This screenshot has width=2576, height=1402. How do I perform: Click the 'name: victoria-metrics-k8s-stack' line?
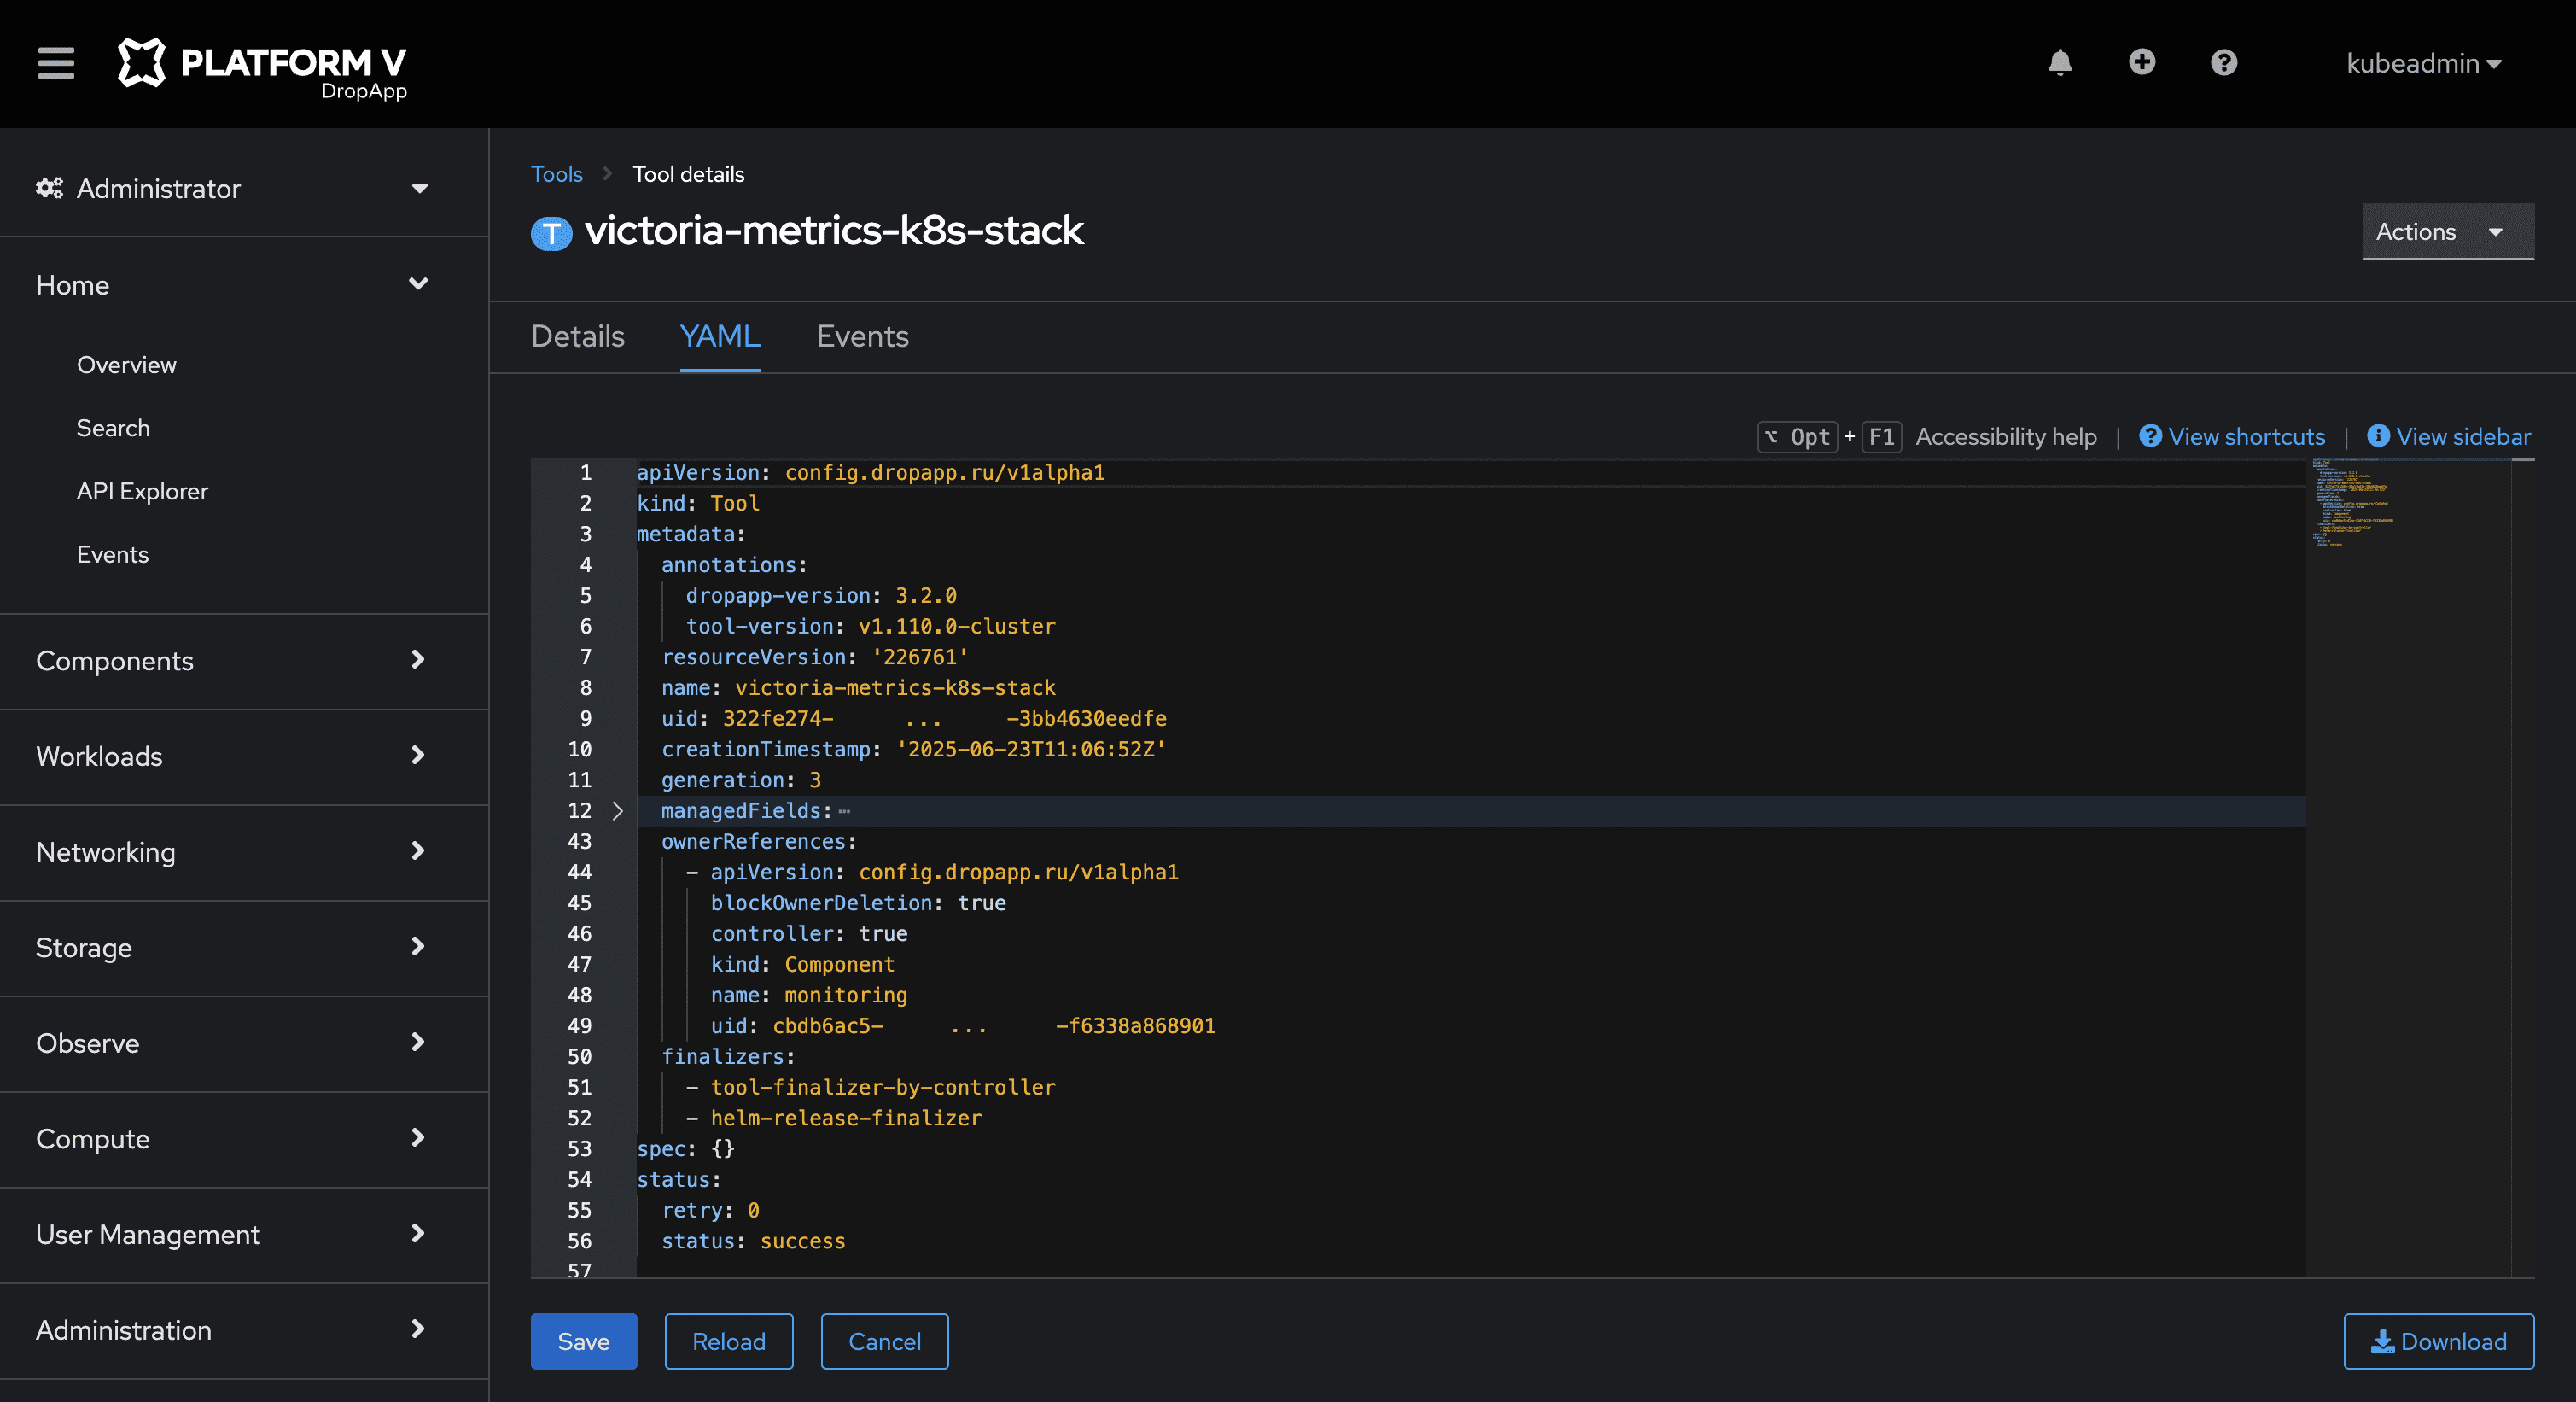pyautogui.click(x=858, y=688)
